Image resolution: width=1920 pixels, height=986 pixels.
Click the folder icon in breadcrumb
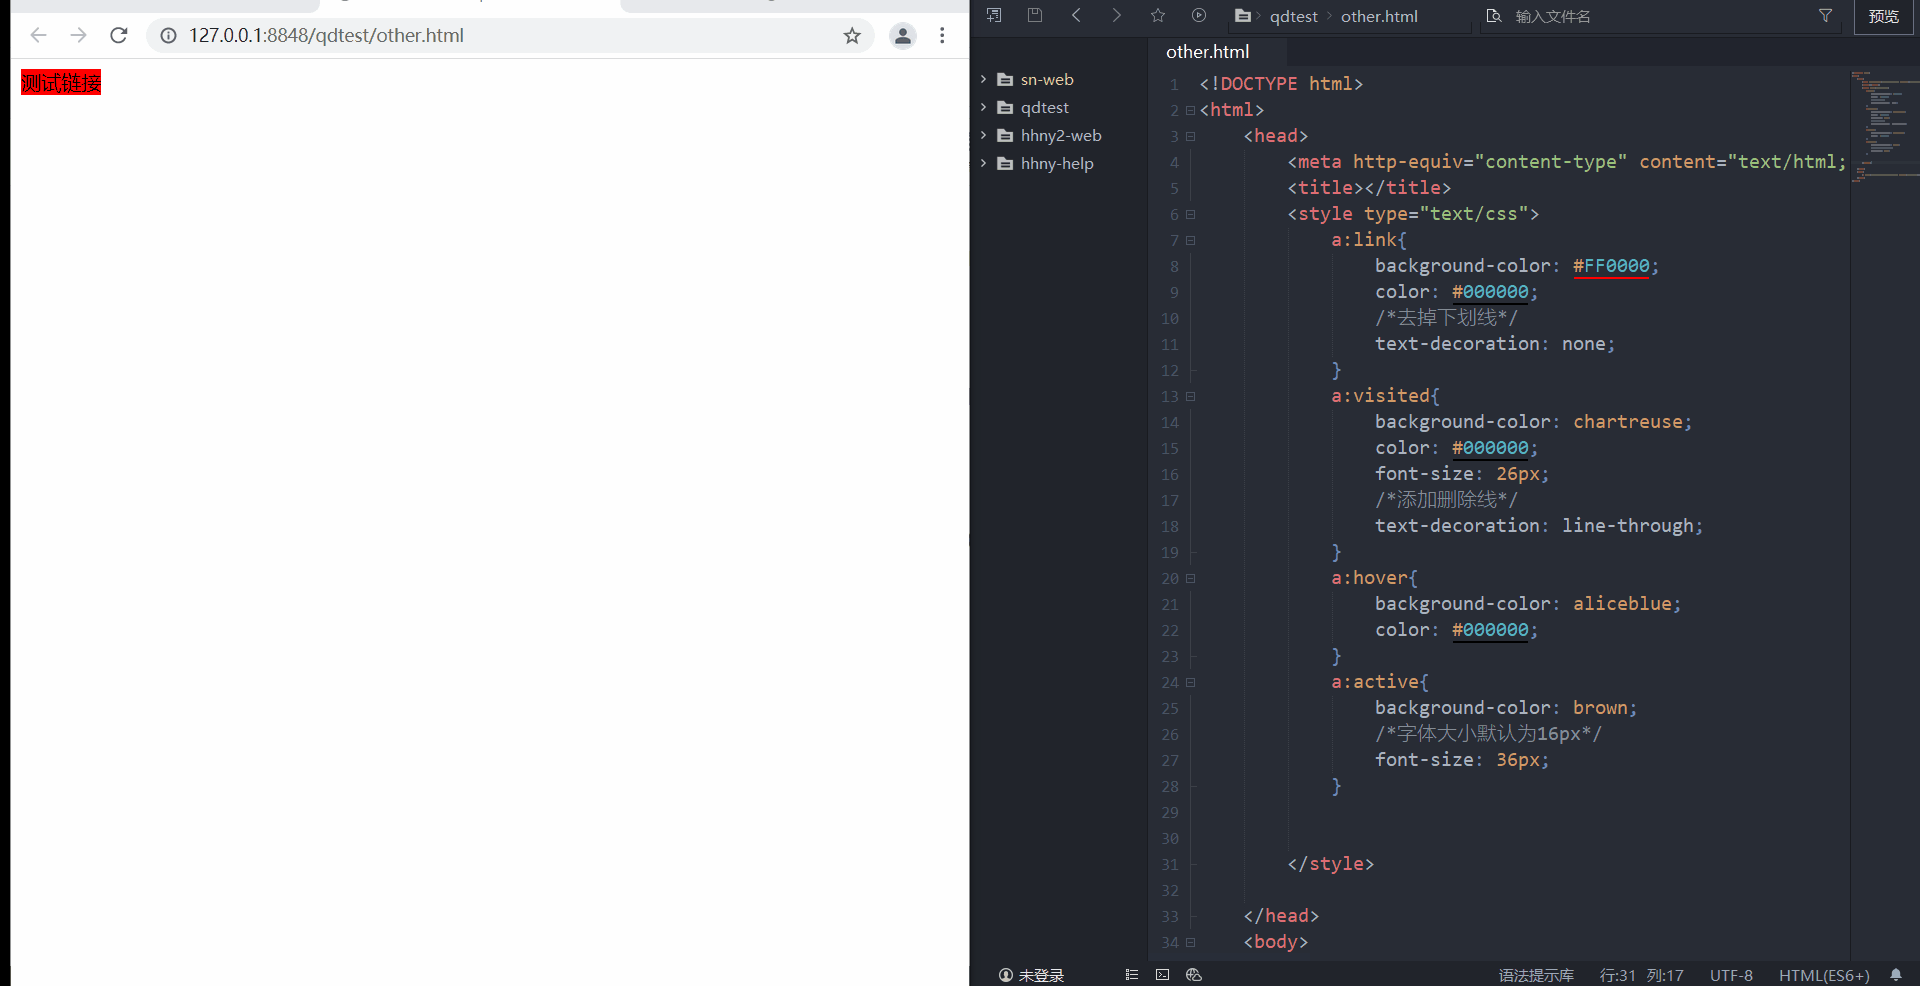1243,15
